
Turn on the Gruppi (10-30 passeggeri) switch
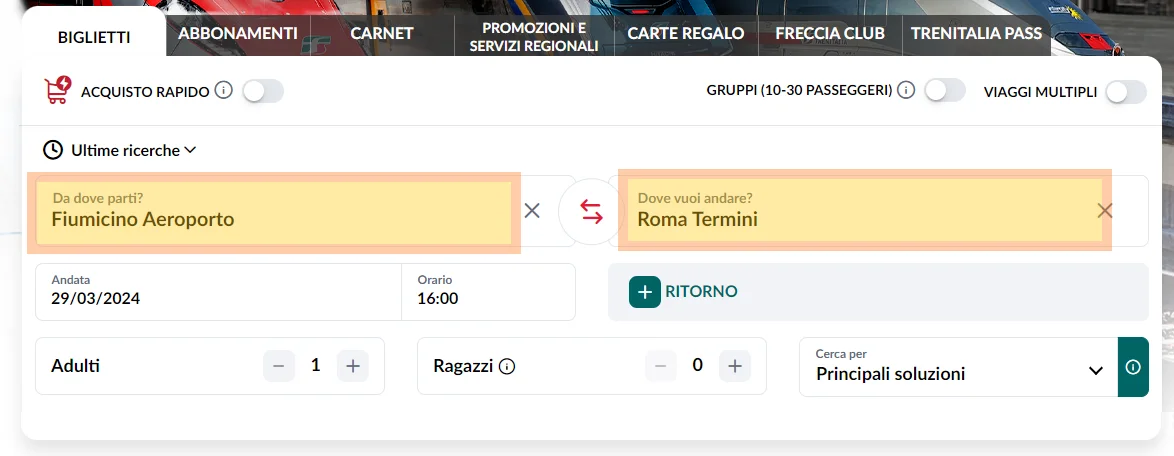pos(945,91)
